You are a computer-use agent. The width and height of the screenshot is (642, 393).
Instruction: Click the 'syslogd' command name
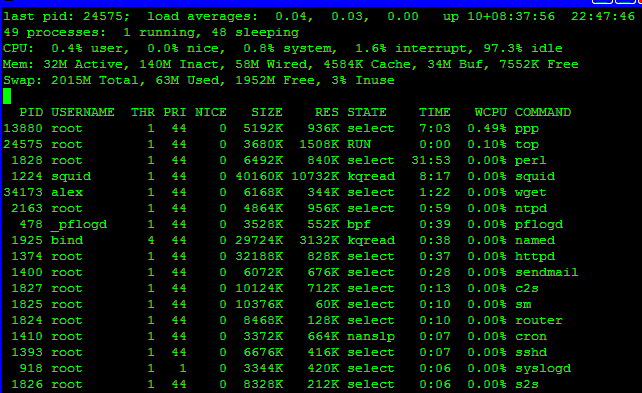pos(543,369)
